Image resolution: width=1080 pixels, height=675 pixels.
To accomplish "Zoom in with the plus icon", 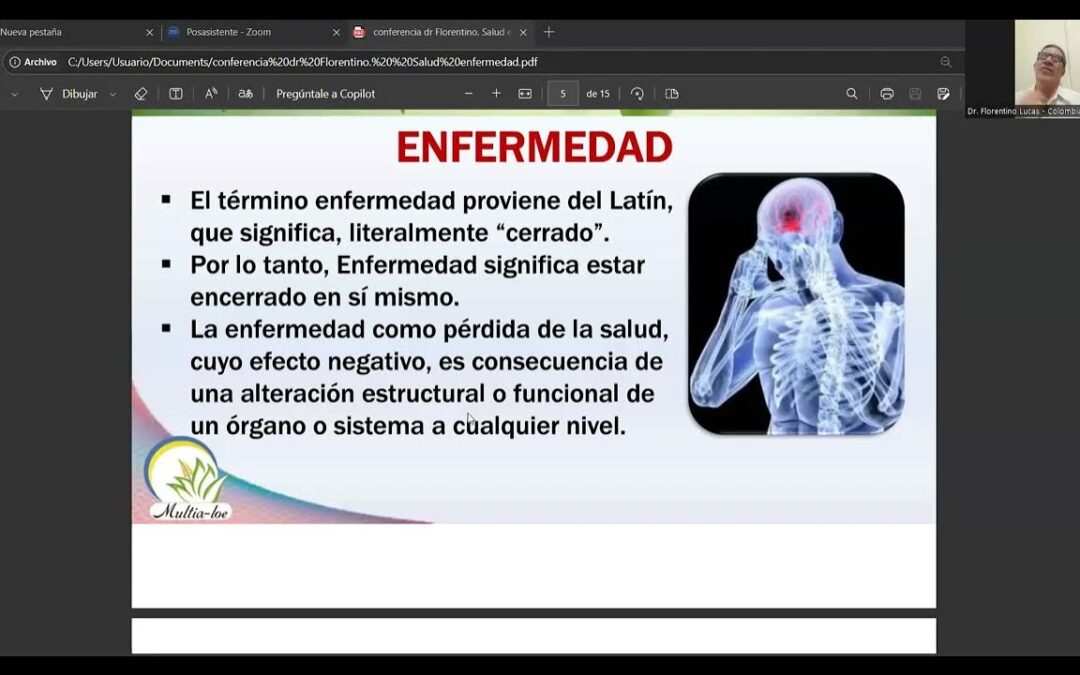I will click(x=496, y=94).
